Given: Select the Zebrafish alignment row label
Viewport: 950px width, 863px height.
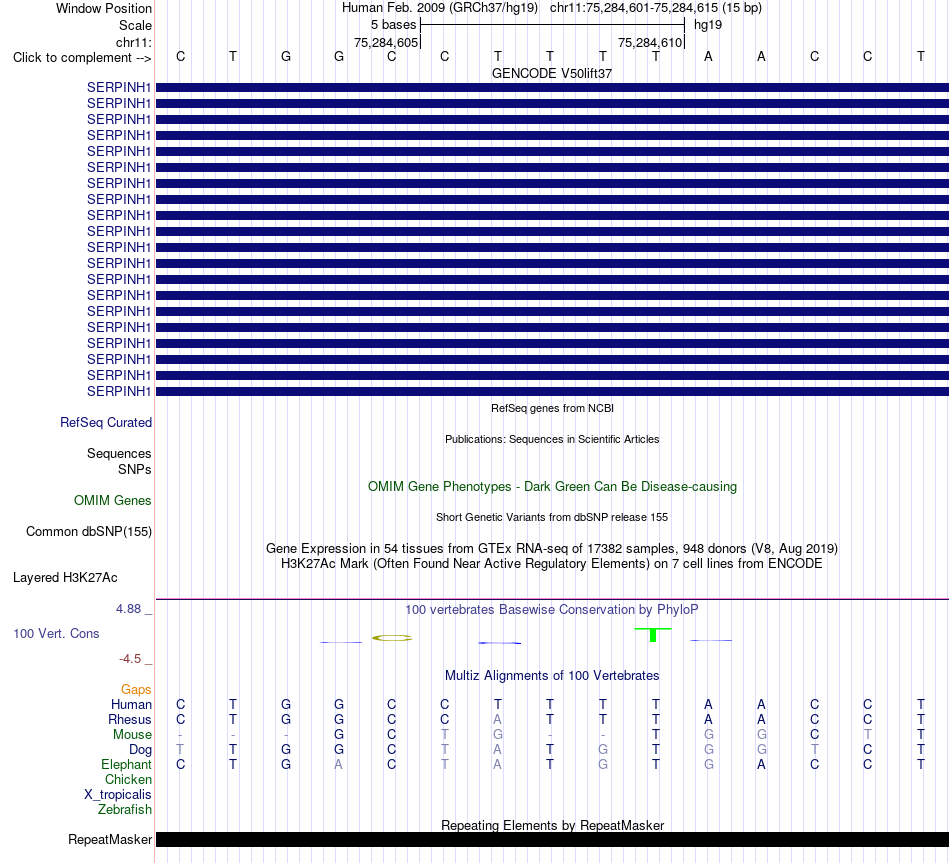Looking at the screenshot, I should [x=125, y=809].
